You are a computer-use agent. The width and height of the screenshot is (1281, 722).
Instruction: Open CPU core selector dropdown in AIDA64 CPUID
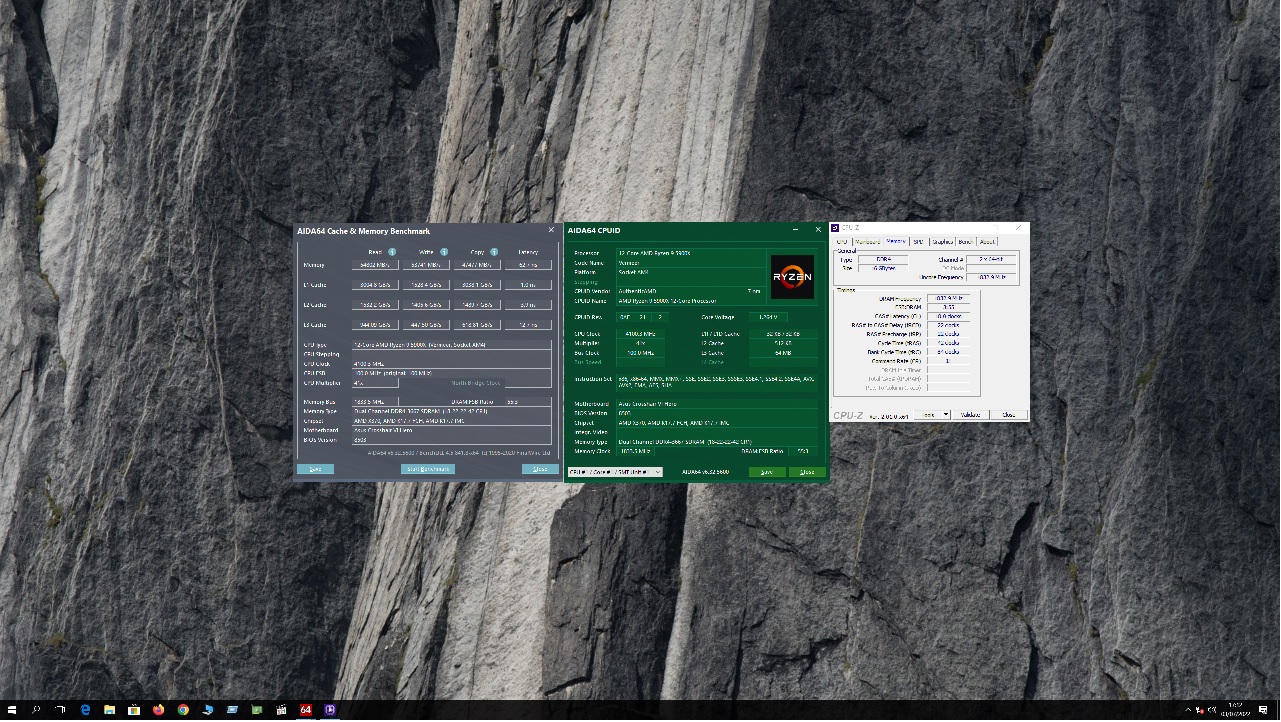(x=615, y=472)
